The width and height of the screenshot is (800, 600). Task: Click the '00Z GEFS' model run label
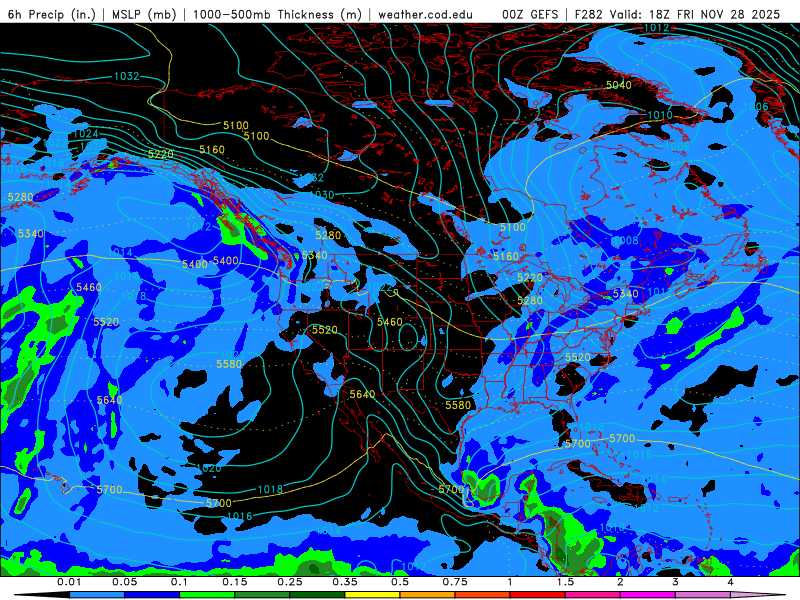(x=530, y=14)
